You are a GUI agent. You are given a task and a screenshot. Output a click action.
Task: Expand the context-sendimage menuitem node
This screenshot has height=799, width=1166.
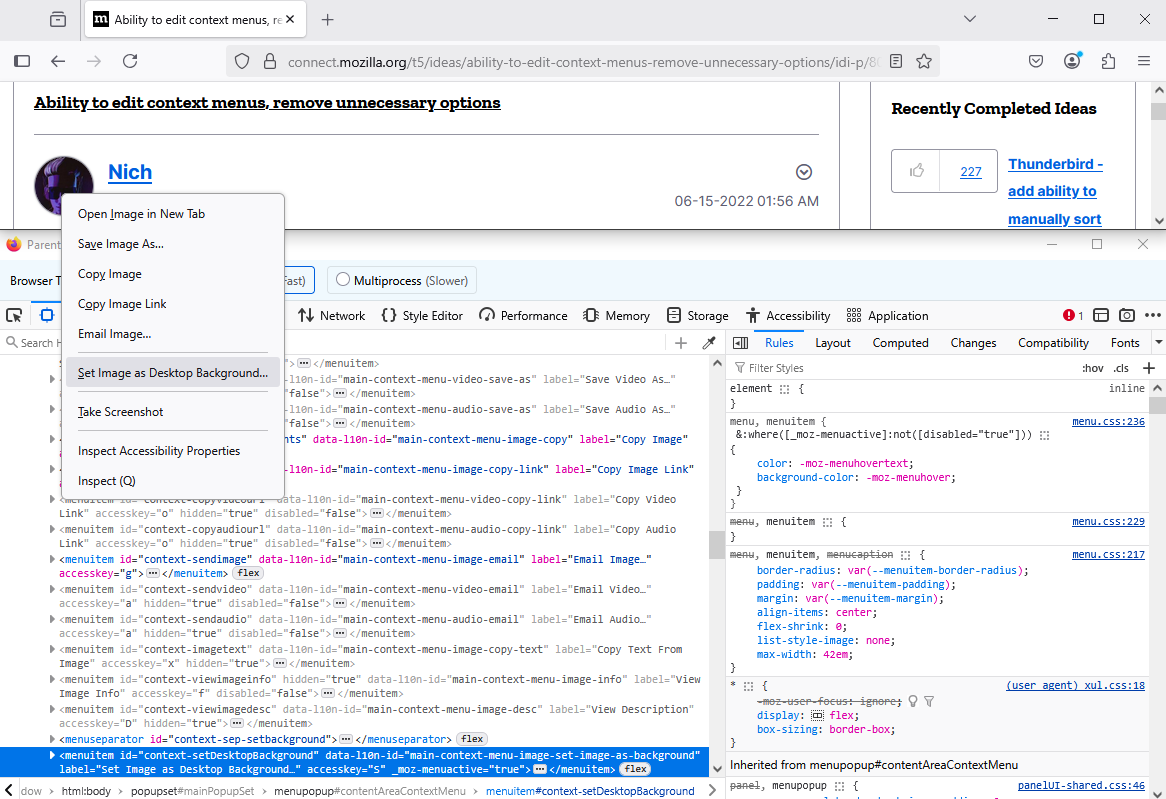click(53, 560)
